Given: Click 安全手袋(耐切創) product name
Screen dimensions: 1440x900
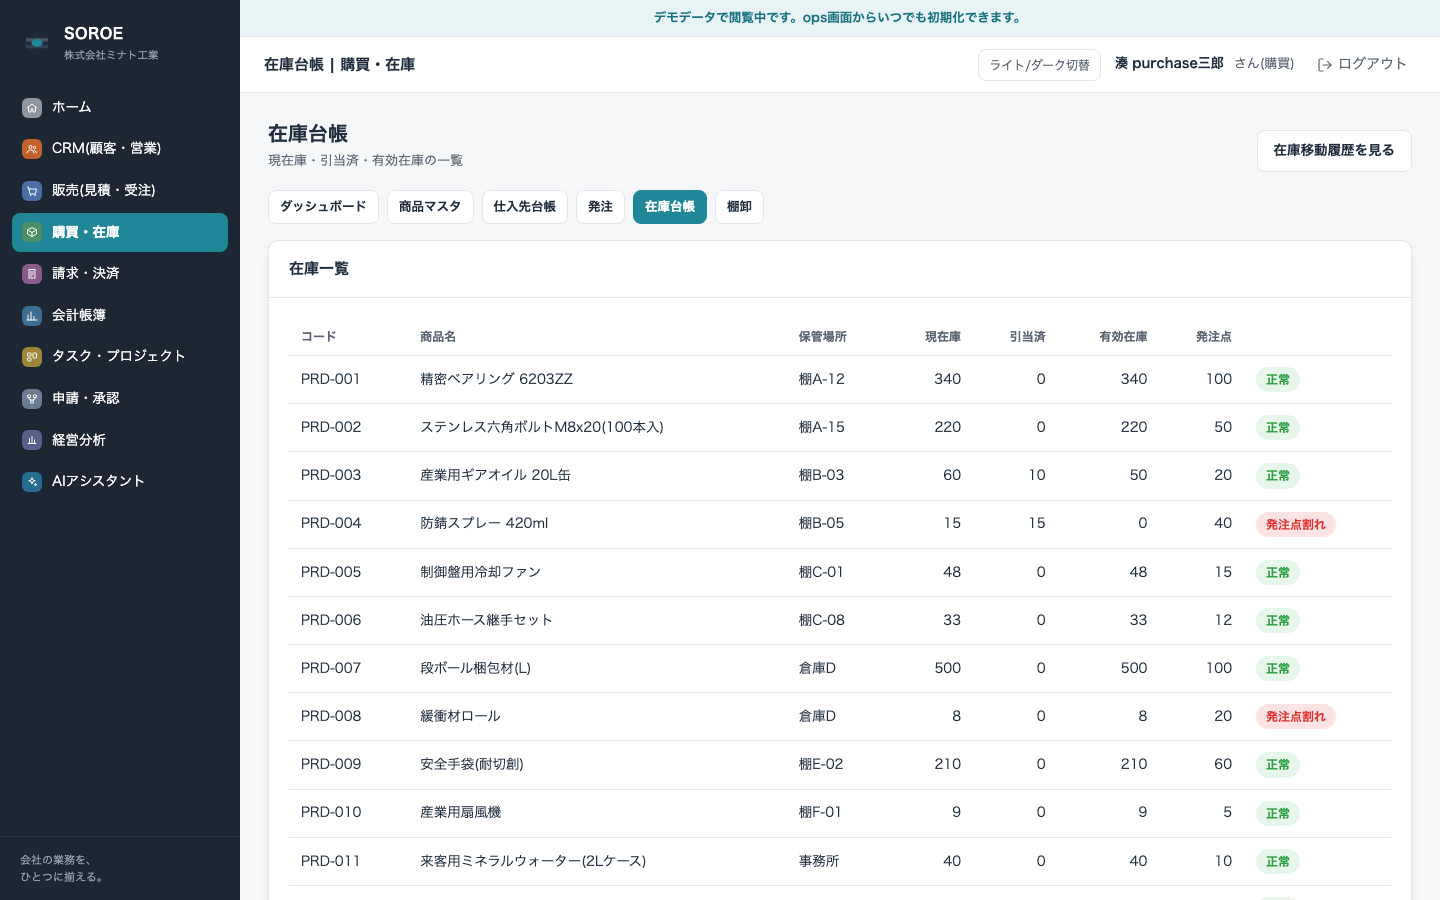Looking at the screenshot, I should tap(472, 764).
